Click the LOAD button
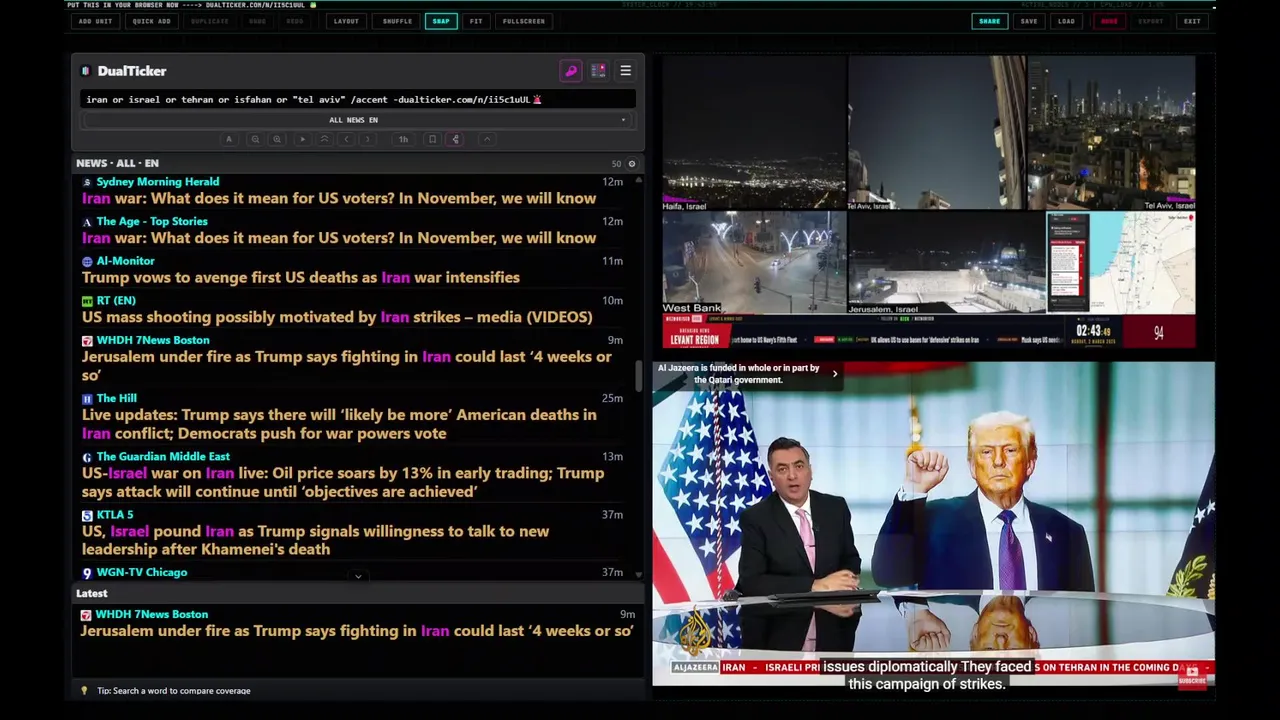1280x720 pixels. click(1067, 21)
